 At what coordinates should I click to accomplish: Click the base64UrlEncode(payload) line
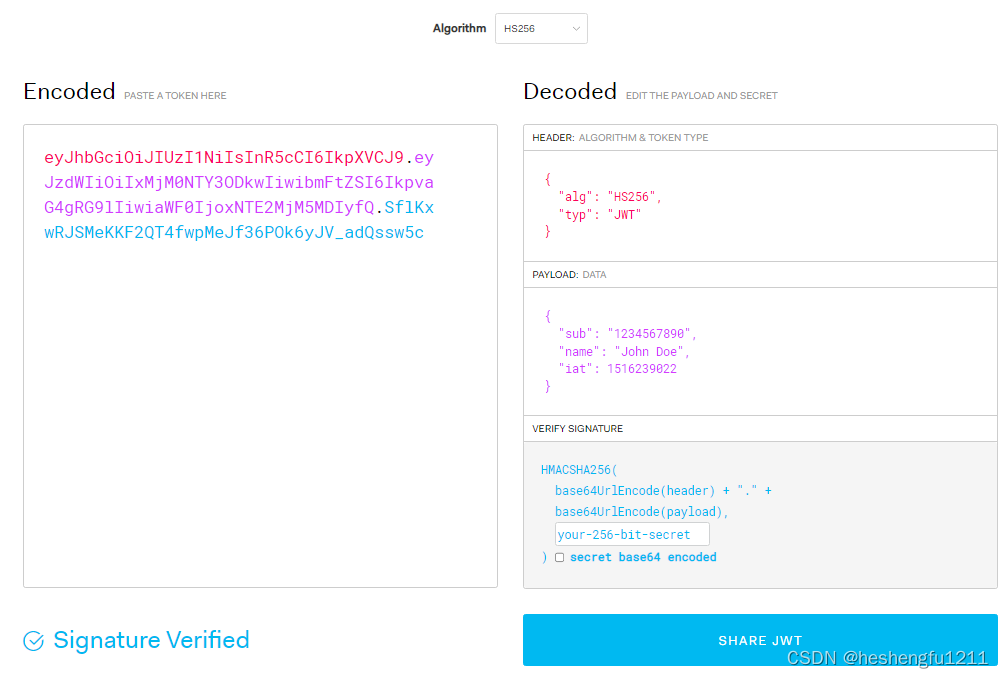[x=642, y=512]
